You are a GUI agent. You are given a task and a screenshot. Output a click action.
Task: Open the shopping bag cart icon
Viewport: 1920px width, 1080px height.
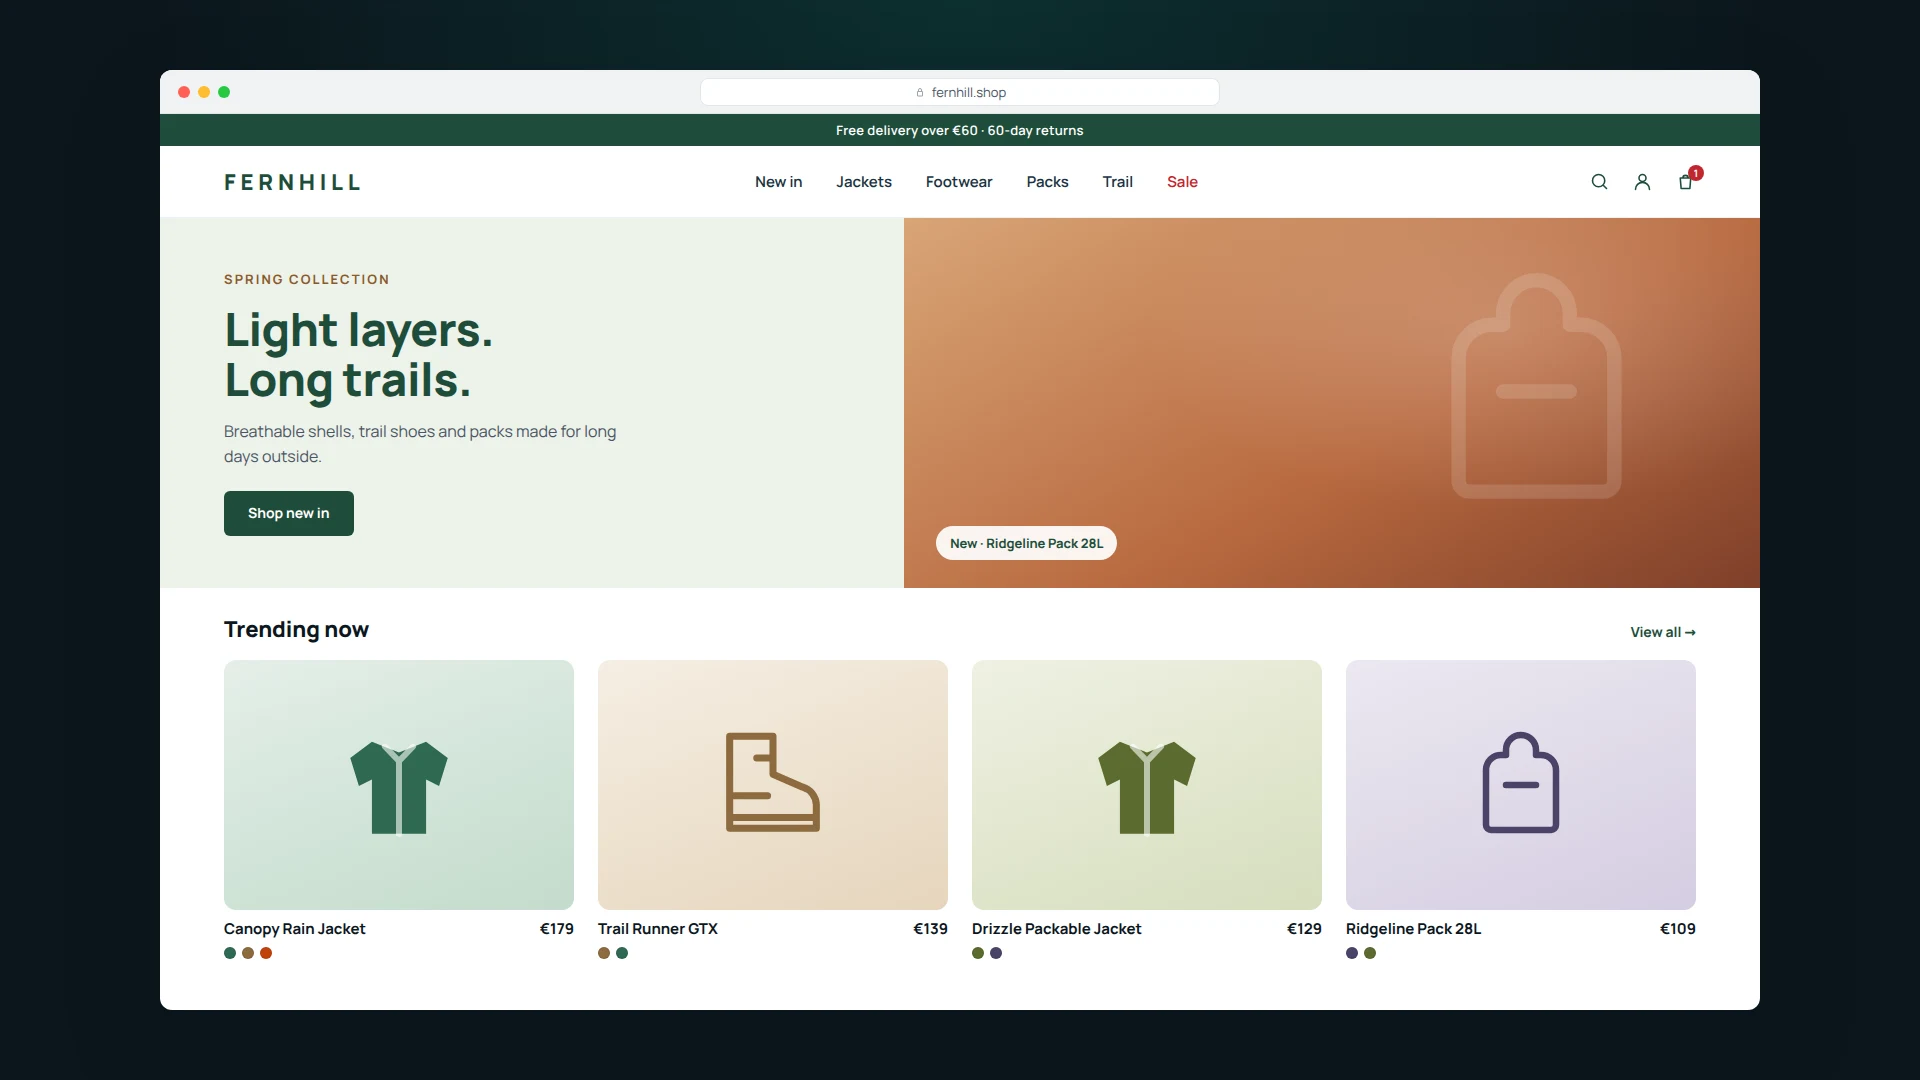(x=1686, y=182)
